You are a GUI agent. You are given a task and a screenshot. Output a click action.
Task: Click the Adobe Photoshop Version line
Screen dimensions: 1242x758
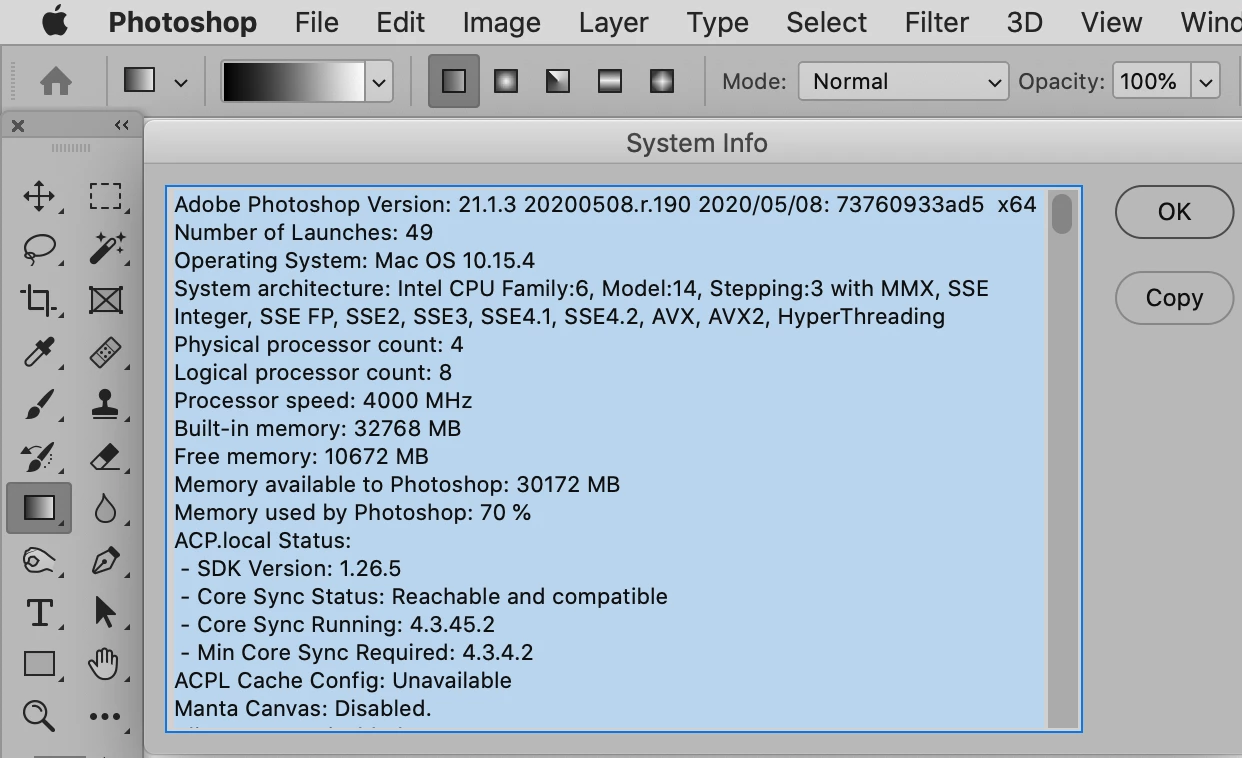coord(605,205)
